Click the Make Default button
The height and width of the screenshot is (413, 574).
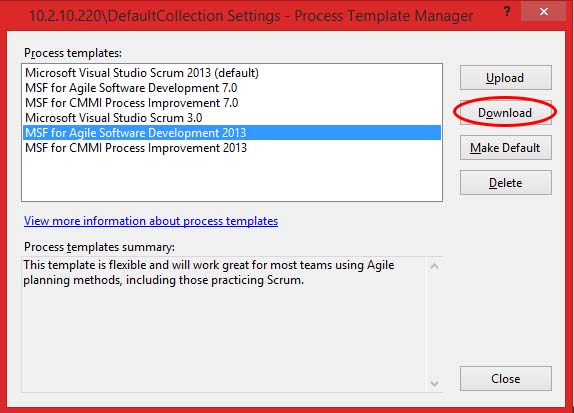506,148
